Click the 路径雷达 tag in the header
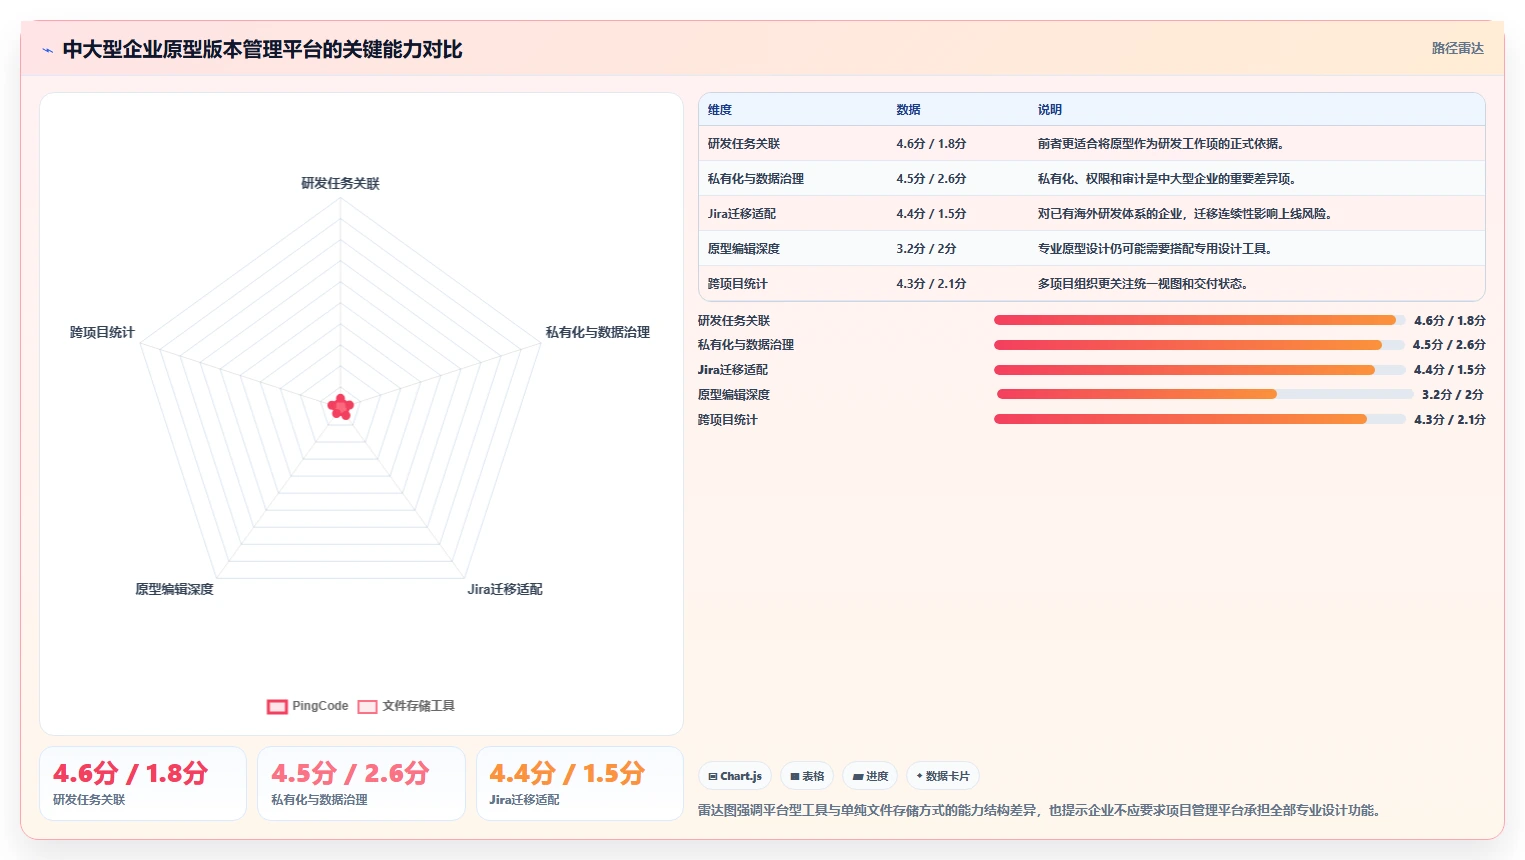The height and width of the screenshot is (860, 1525). 1457,48
